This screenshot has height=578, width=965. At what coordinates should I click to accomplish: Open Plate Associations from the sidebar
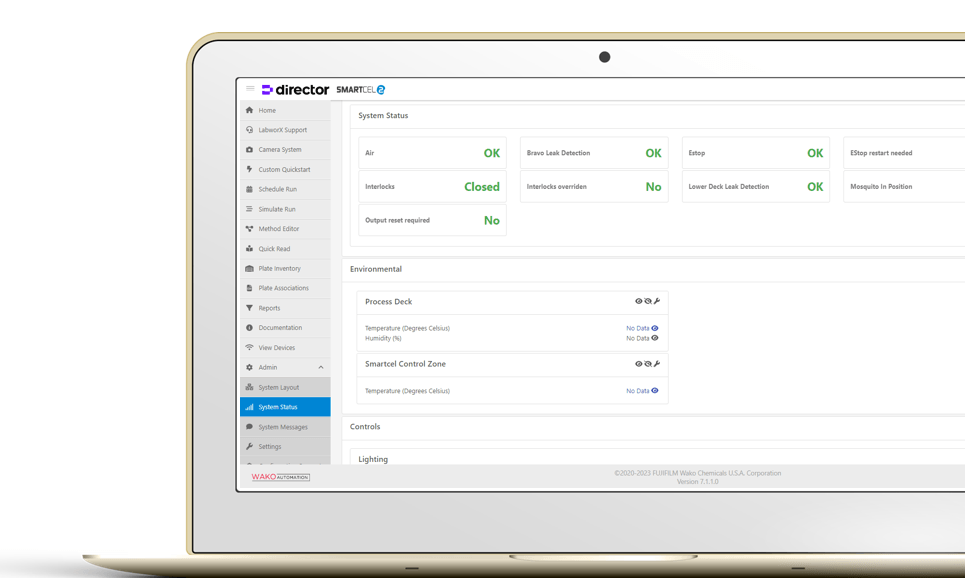[x=285, y=288]
